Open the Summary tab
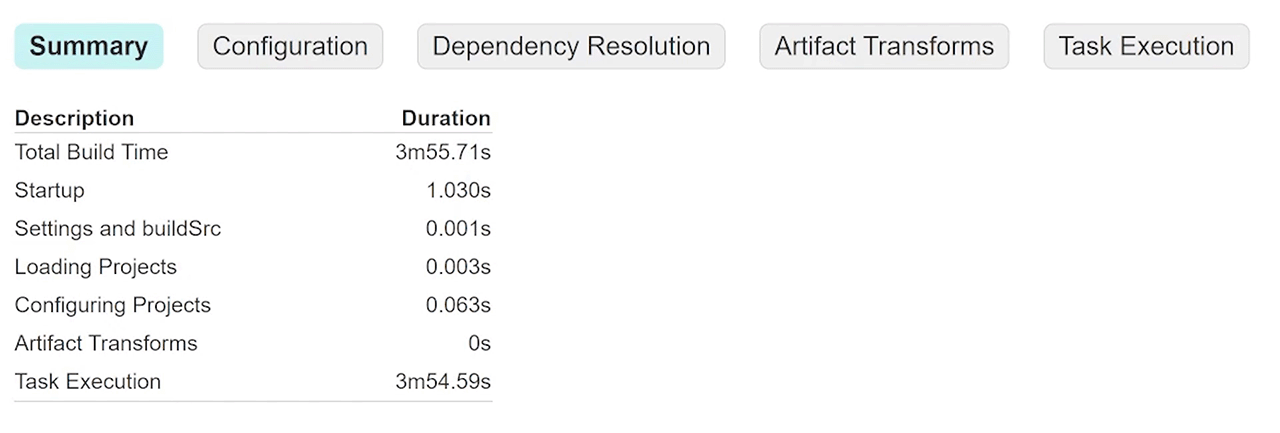Viewport: 1280px width, 433px height. [x=88, y=47]
